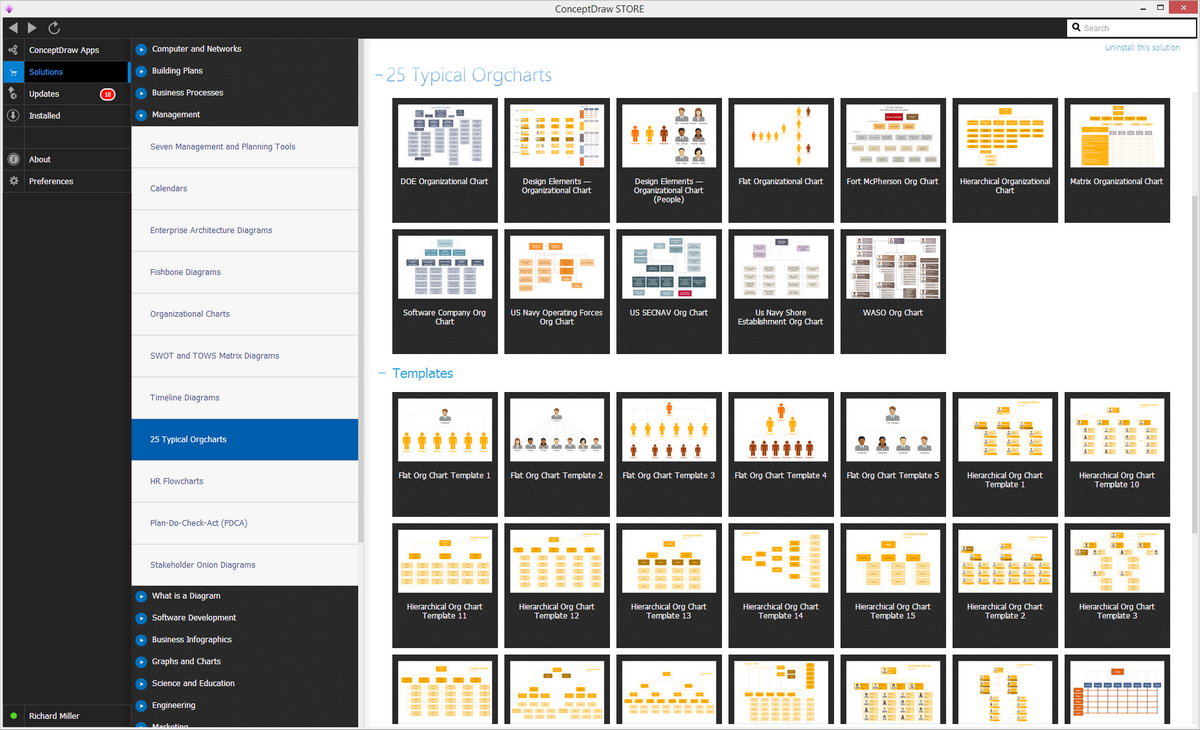Image resolution: width=1200 pixels, height=730 pixels.
Task: Open Design Elements Organizational Chart (People)
Action: click(669, 160)
